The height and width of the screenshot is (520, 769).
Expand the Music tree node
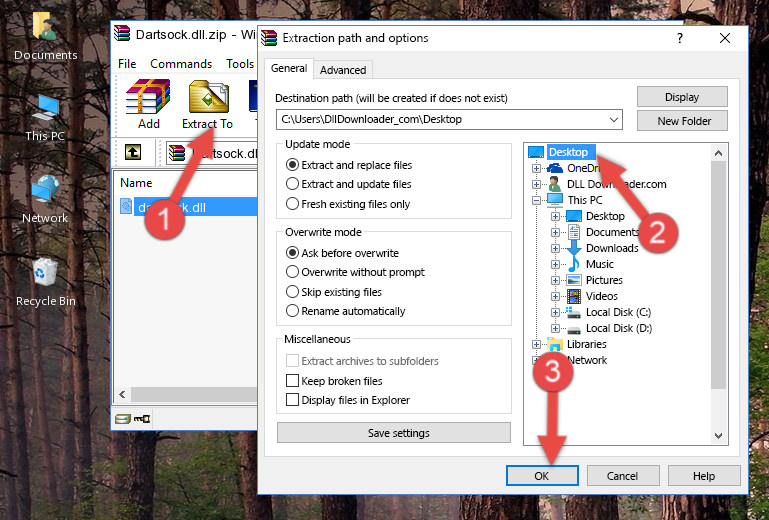point(555,264)
